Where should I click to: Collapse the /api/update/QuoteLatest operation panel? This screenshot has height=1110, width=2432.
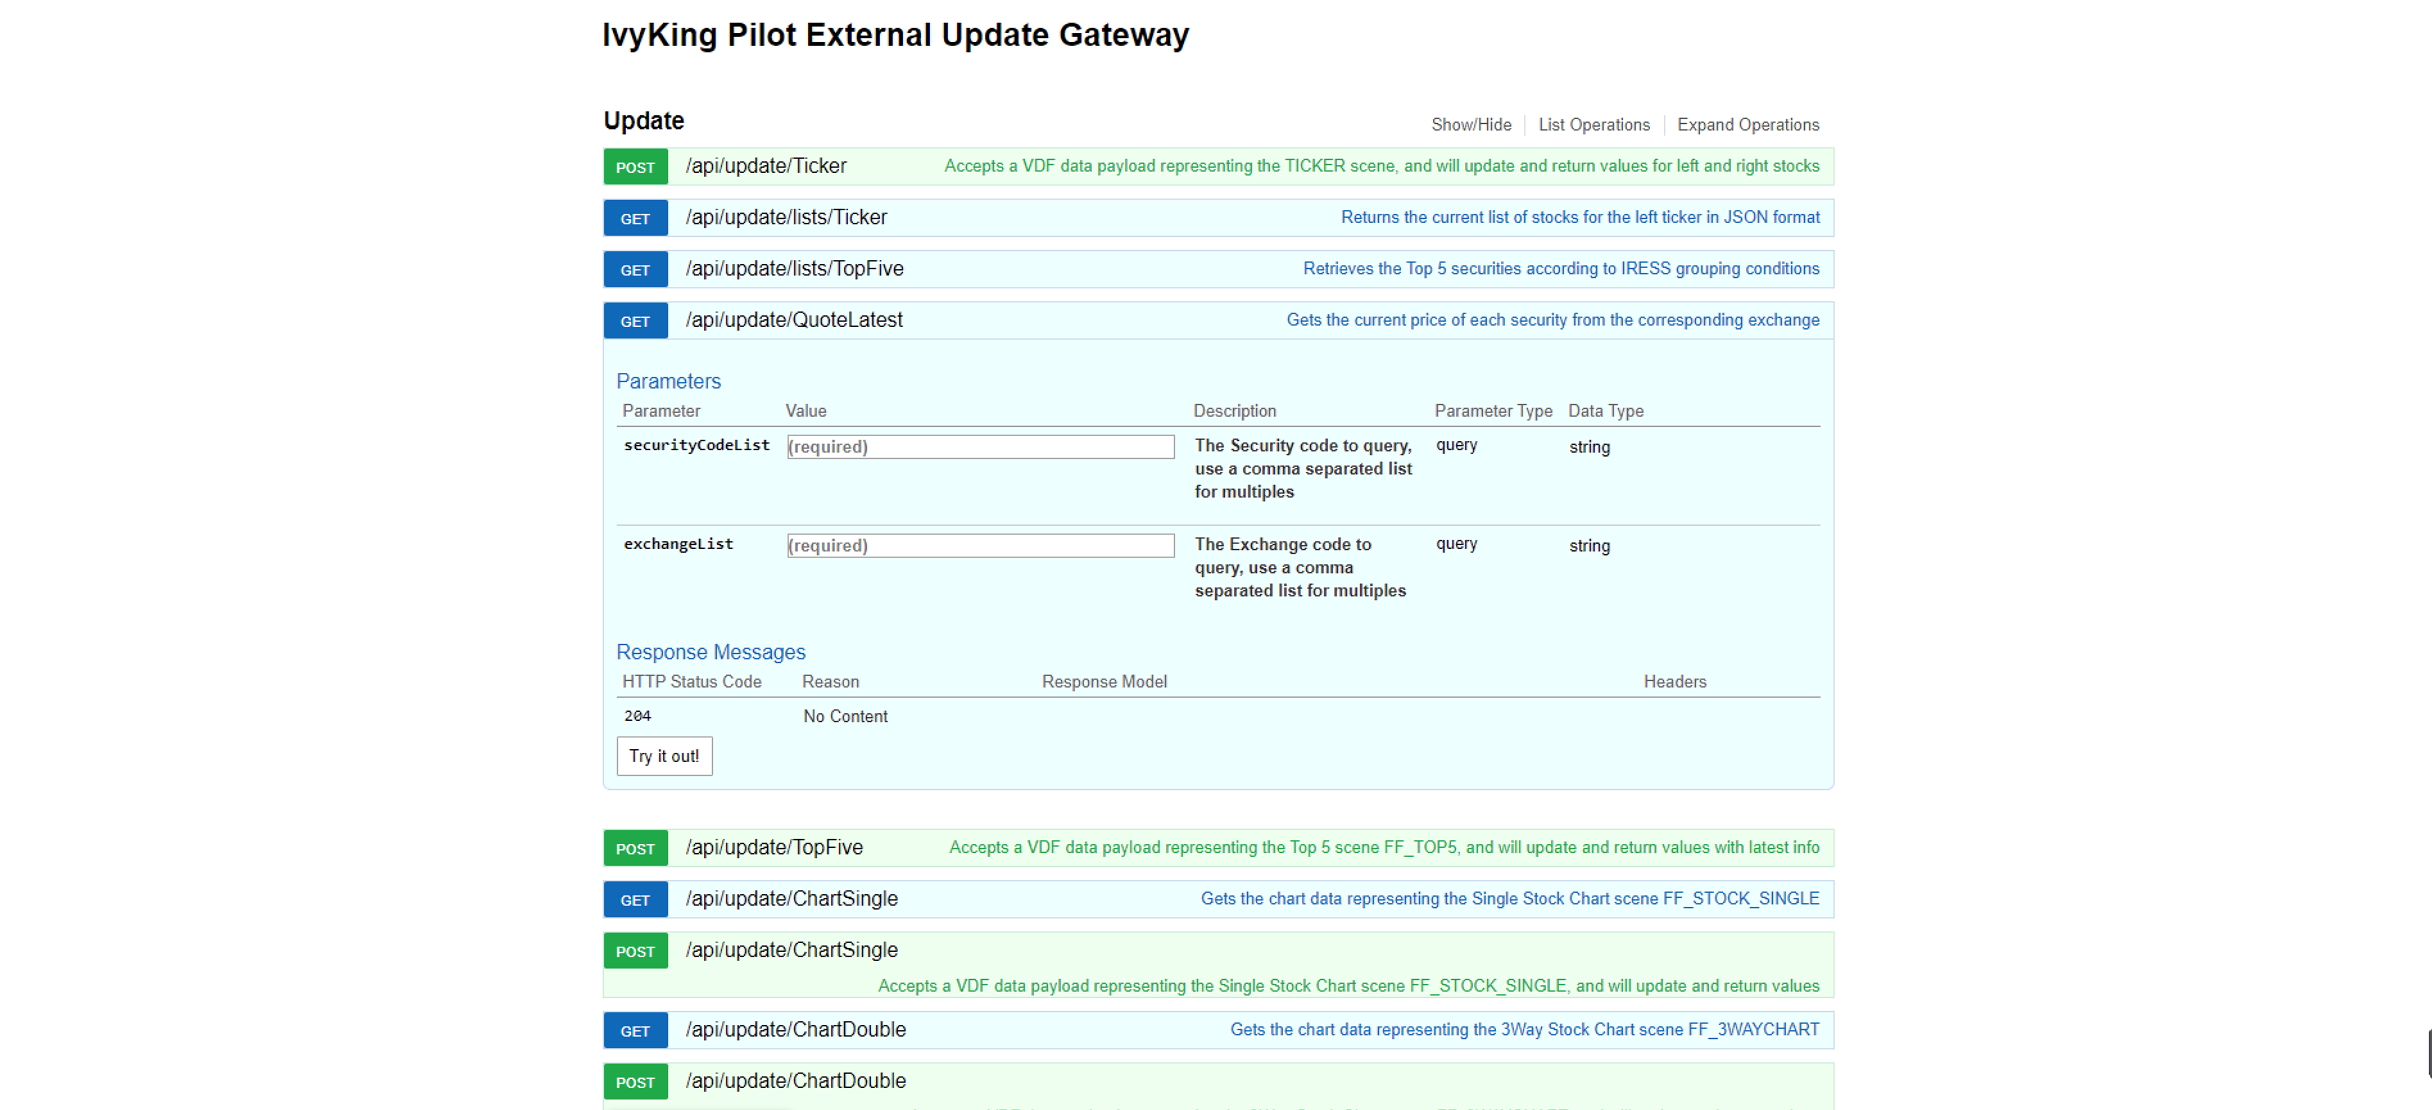click(794, 320)
